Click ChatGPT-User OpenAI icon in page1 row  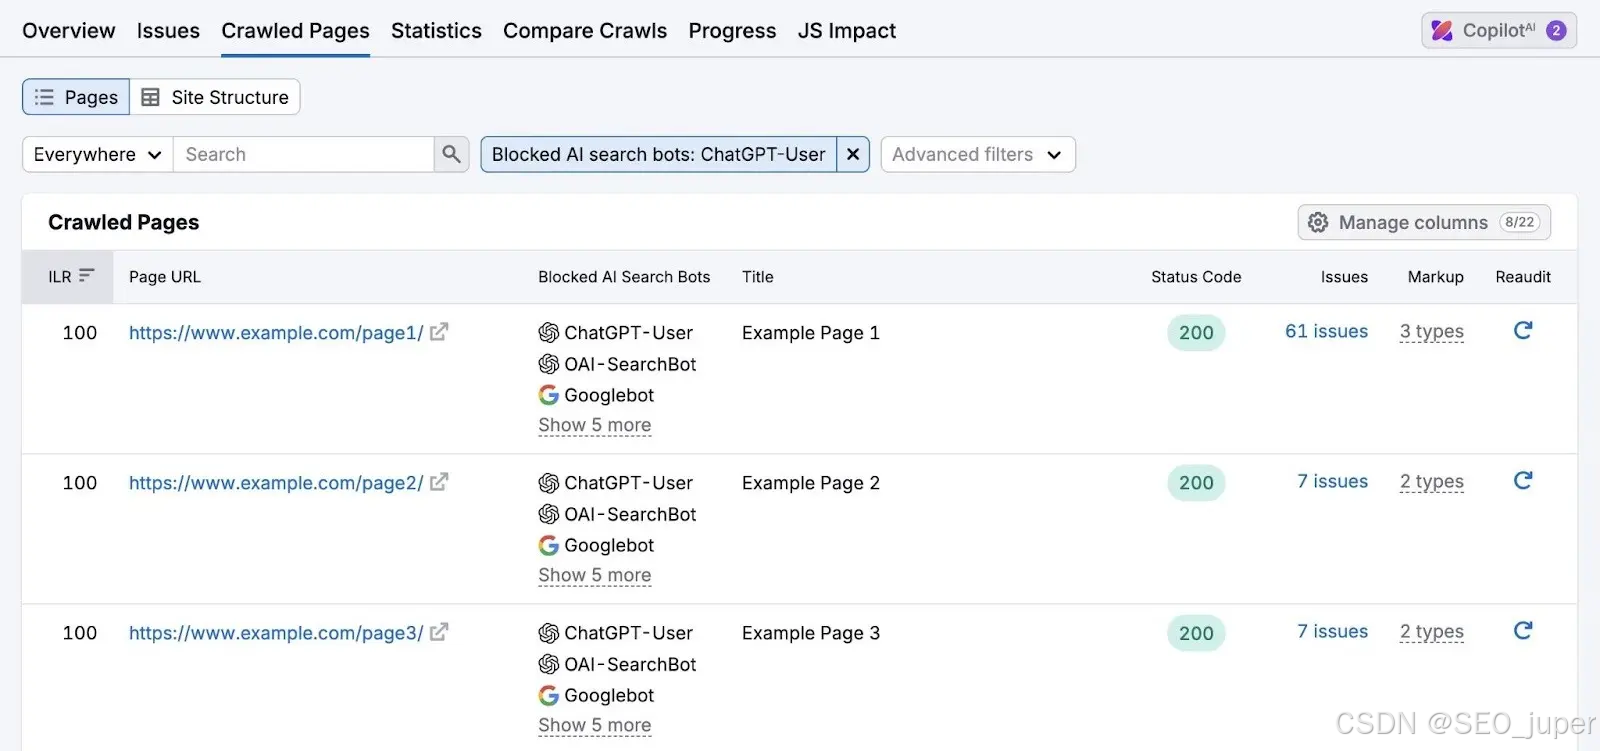pyautogui.click(x=549, y=333)
